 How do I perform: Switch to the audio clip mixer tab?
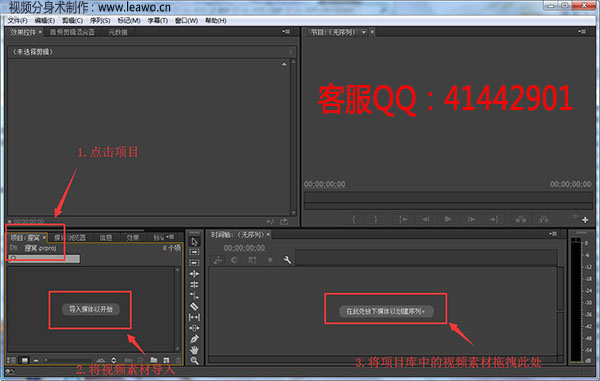pos(72,32)
